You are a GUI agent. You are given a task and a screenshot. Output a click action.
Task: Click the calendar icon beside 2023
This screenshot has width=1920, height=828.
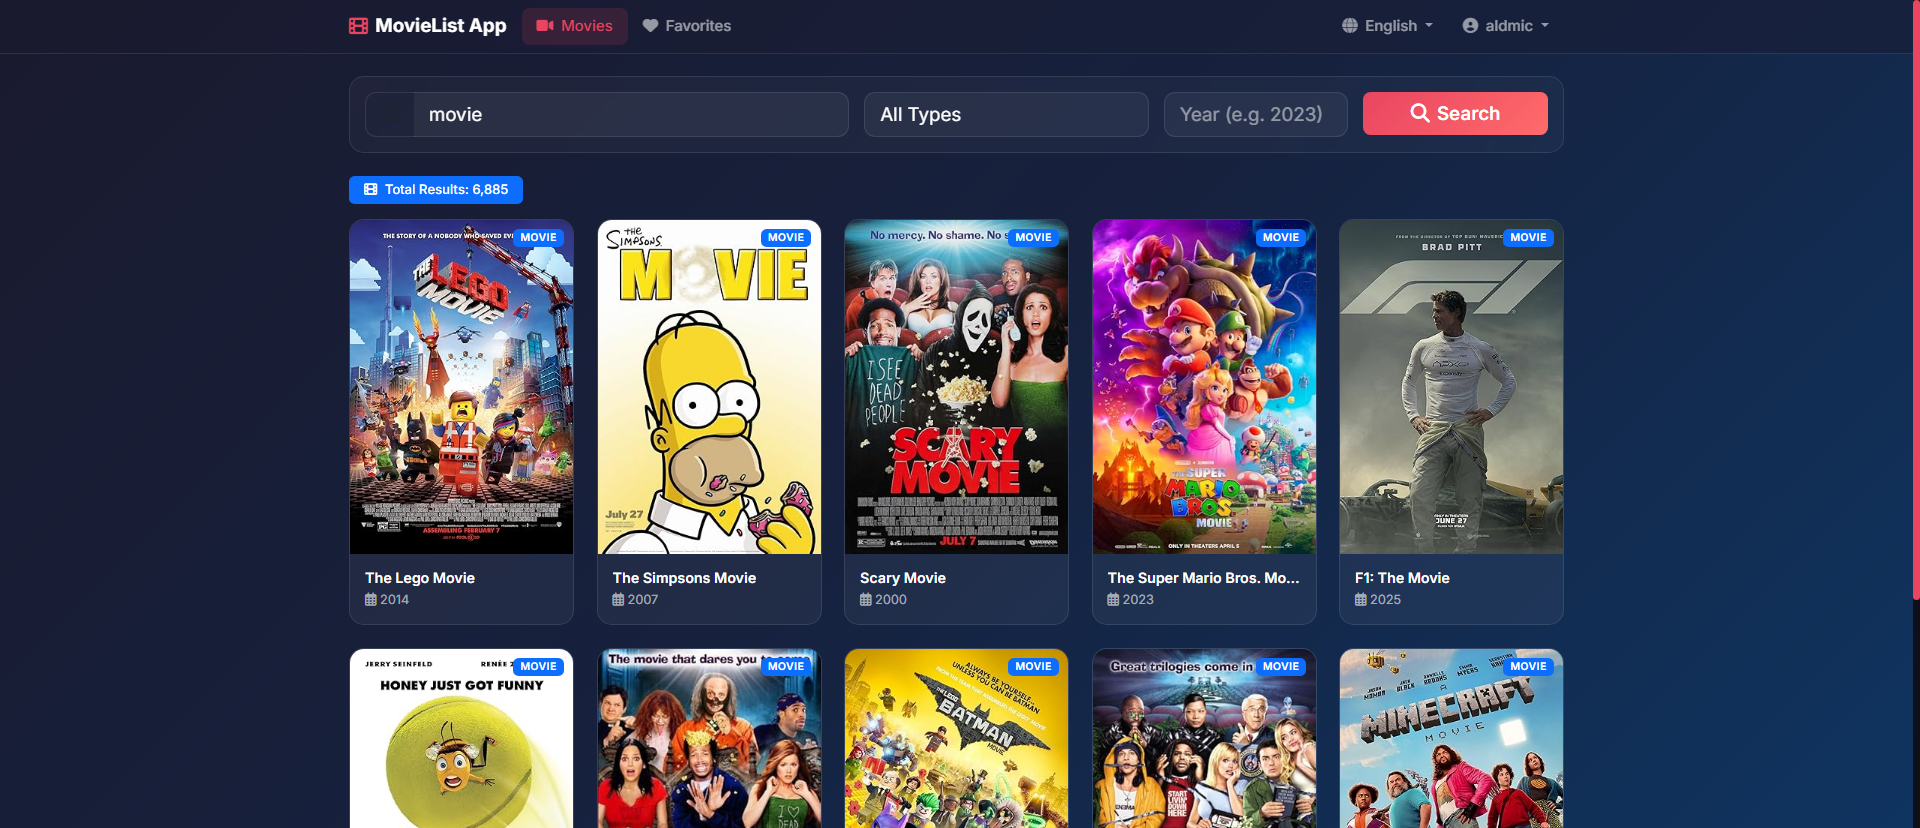click(1113, 600)
